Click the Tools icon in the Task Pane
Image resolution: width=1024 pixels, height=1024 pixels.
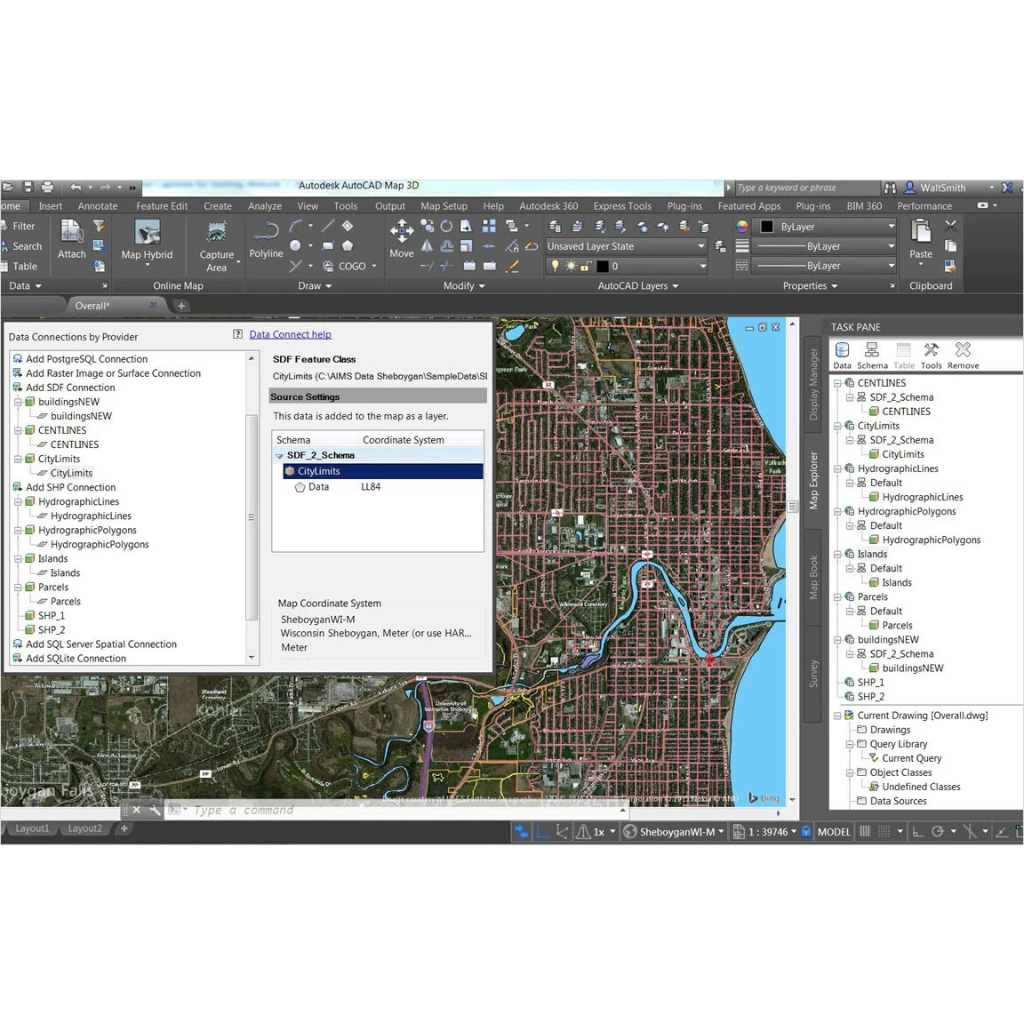click(931, 353)
